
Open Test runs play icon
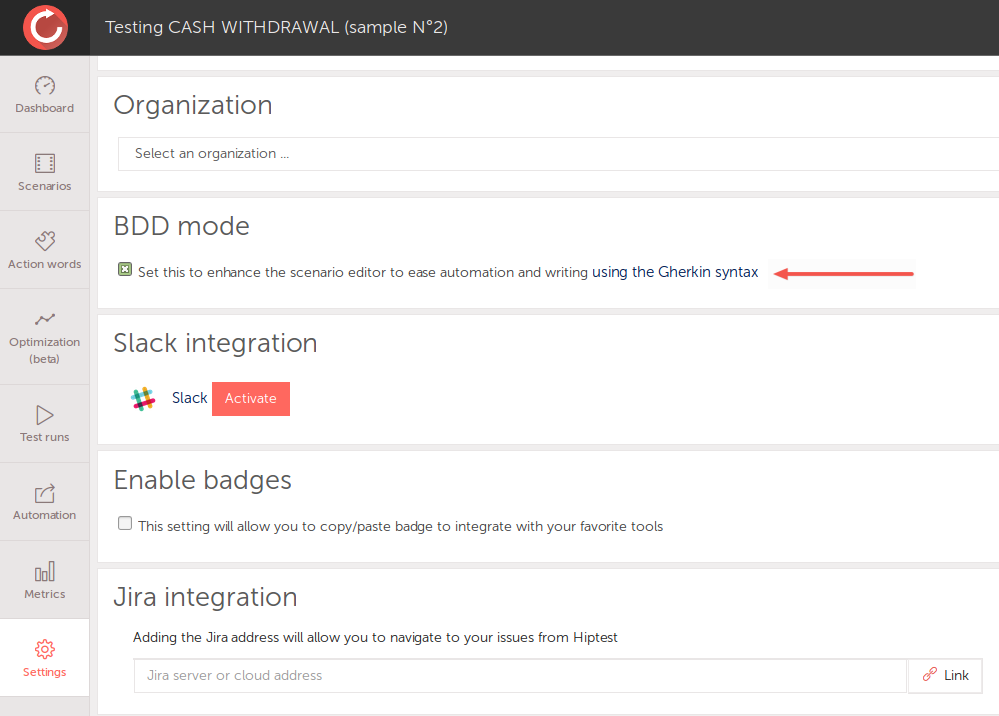point(45,415)
